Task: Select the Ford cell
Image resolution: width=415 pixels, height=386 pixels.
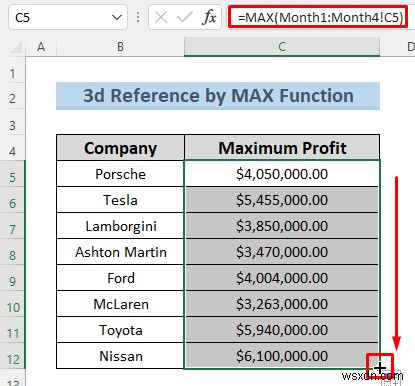Action: point(120,278)
